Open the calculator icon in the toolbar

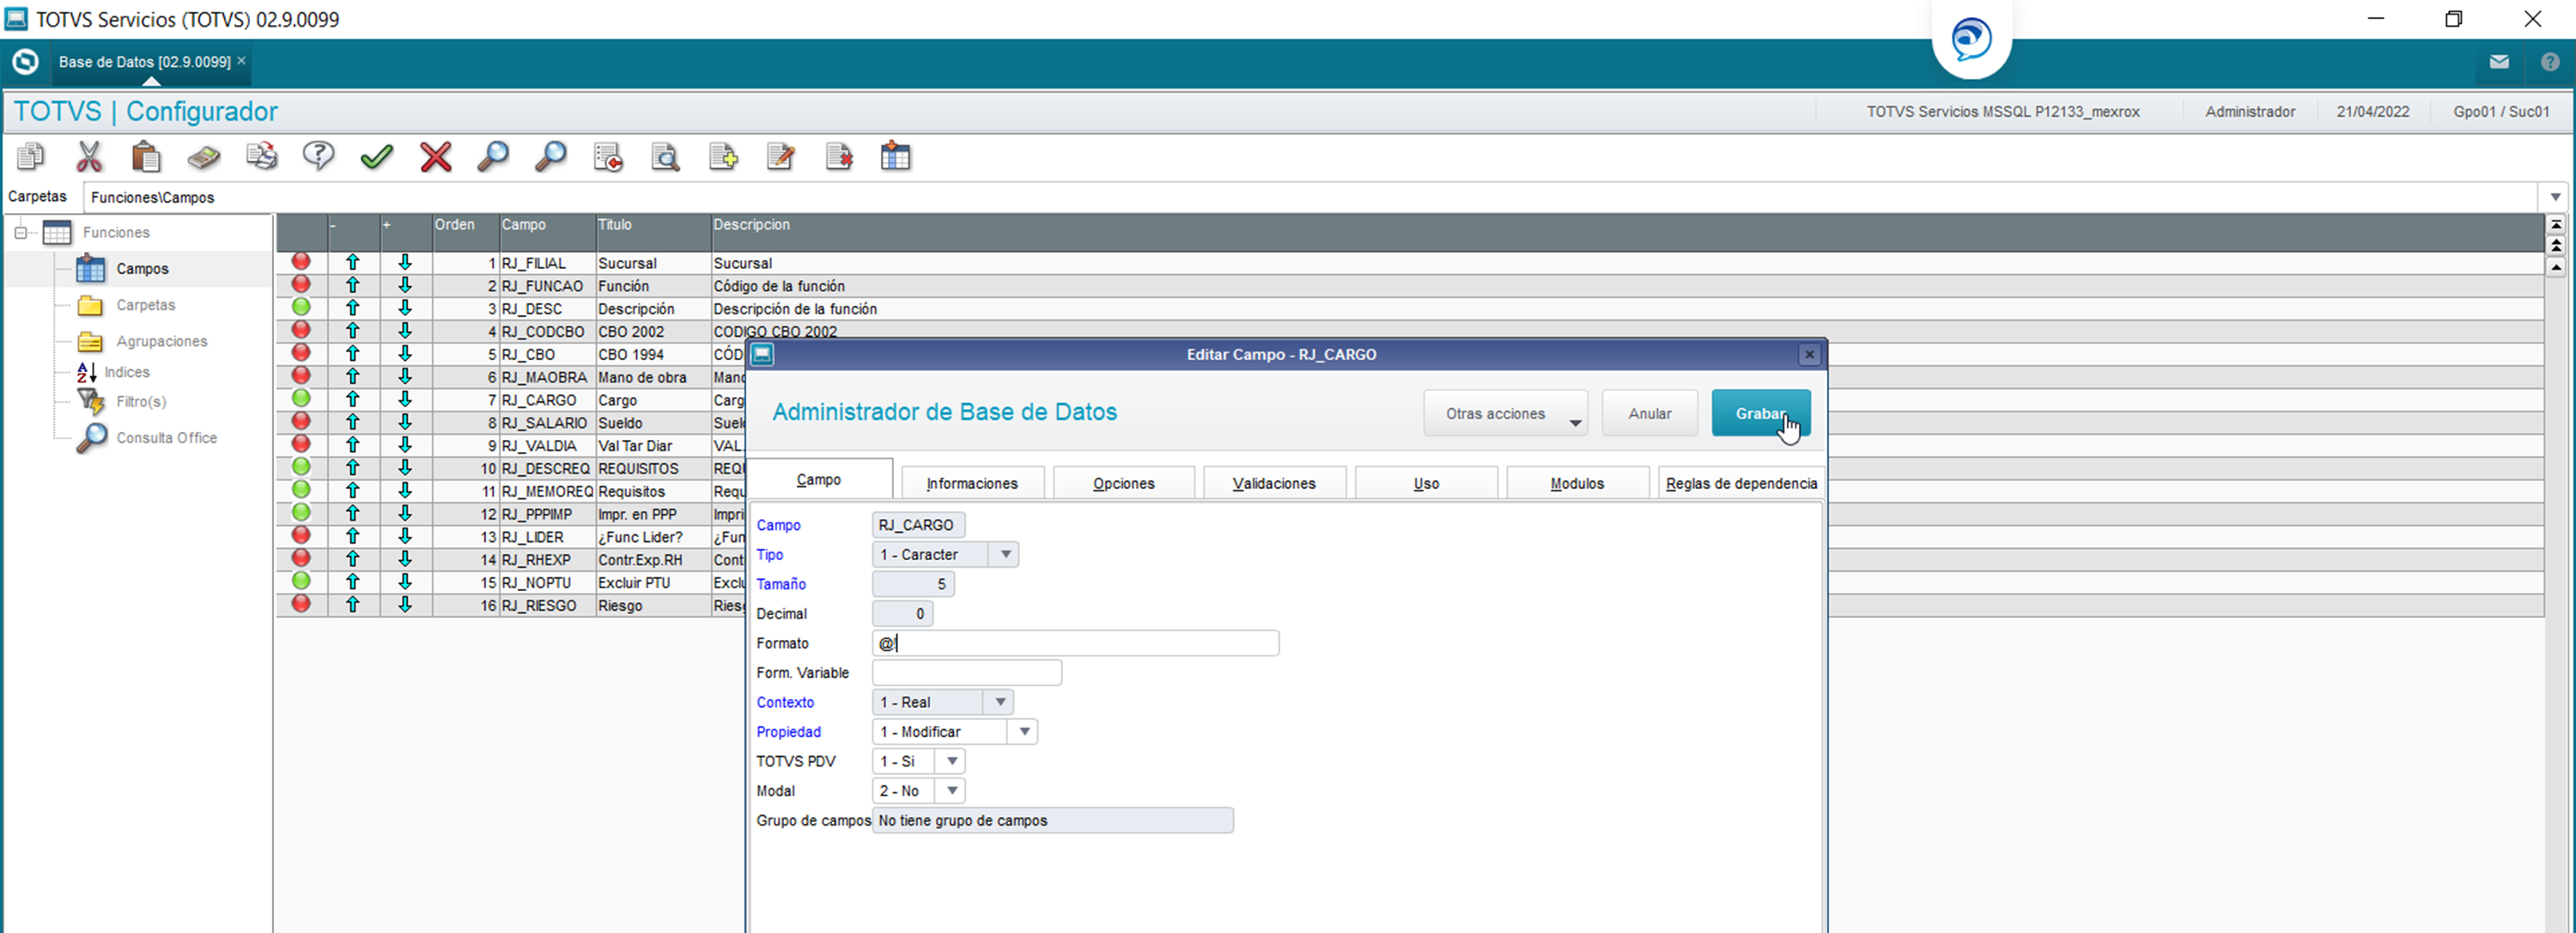tap(204, 157)
